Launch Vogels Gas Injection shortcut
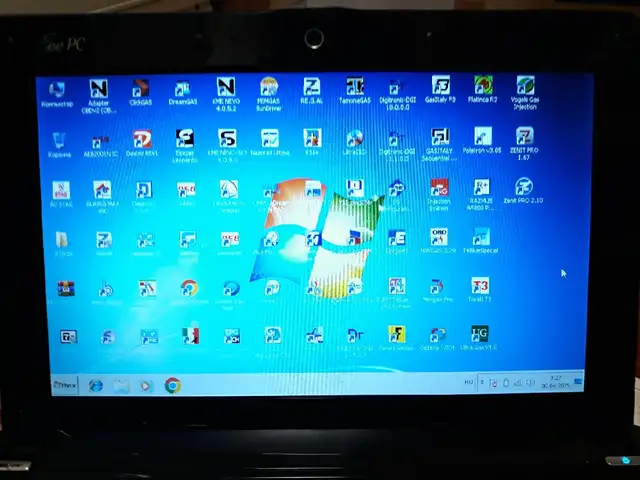Screen dimensions: 640x480 (x=525, y=93)
